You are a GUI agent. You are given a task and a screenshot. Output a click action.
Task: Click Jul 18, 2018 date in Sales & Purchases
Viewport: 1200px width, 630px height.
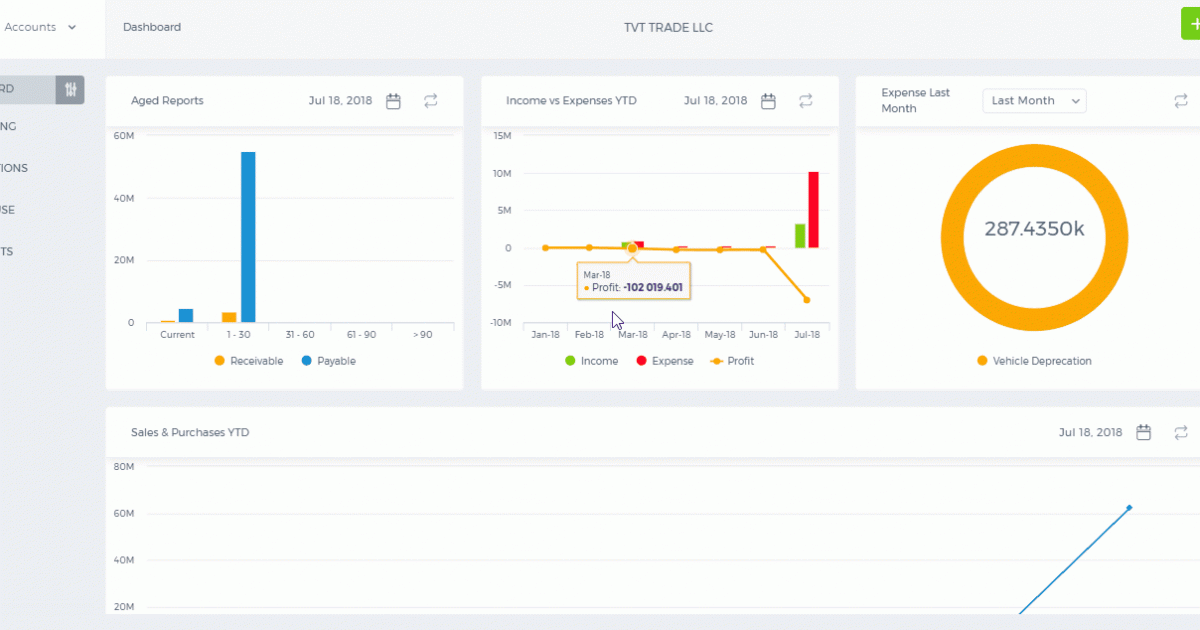click(x=1090, y=432)
